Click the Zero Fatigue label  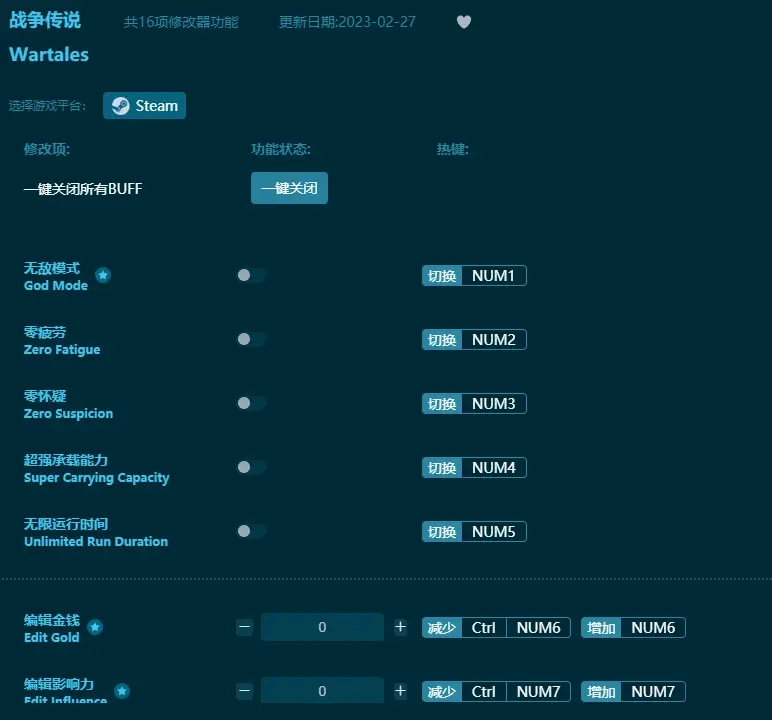coord(62,349)
